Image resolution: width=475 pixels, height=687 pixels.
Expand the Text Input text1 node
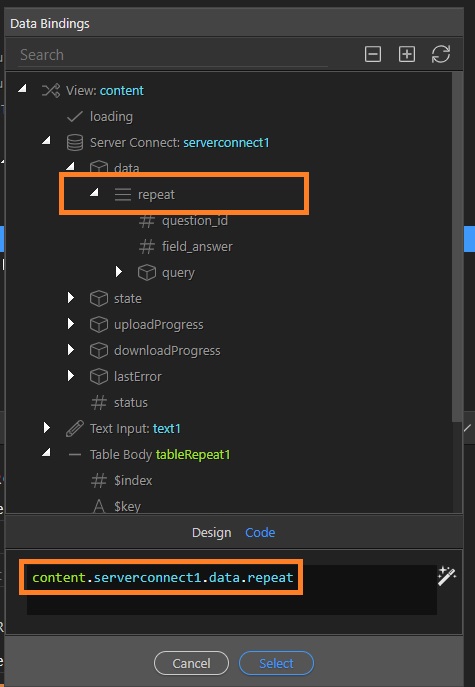[x=46, y=428]
